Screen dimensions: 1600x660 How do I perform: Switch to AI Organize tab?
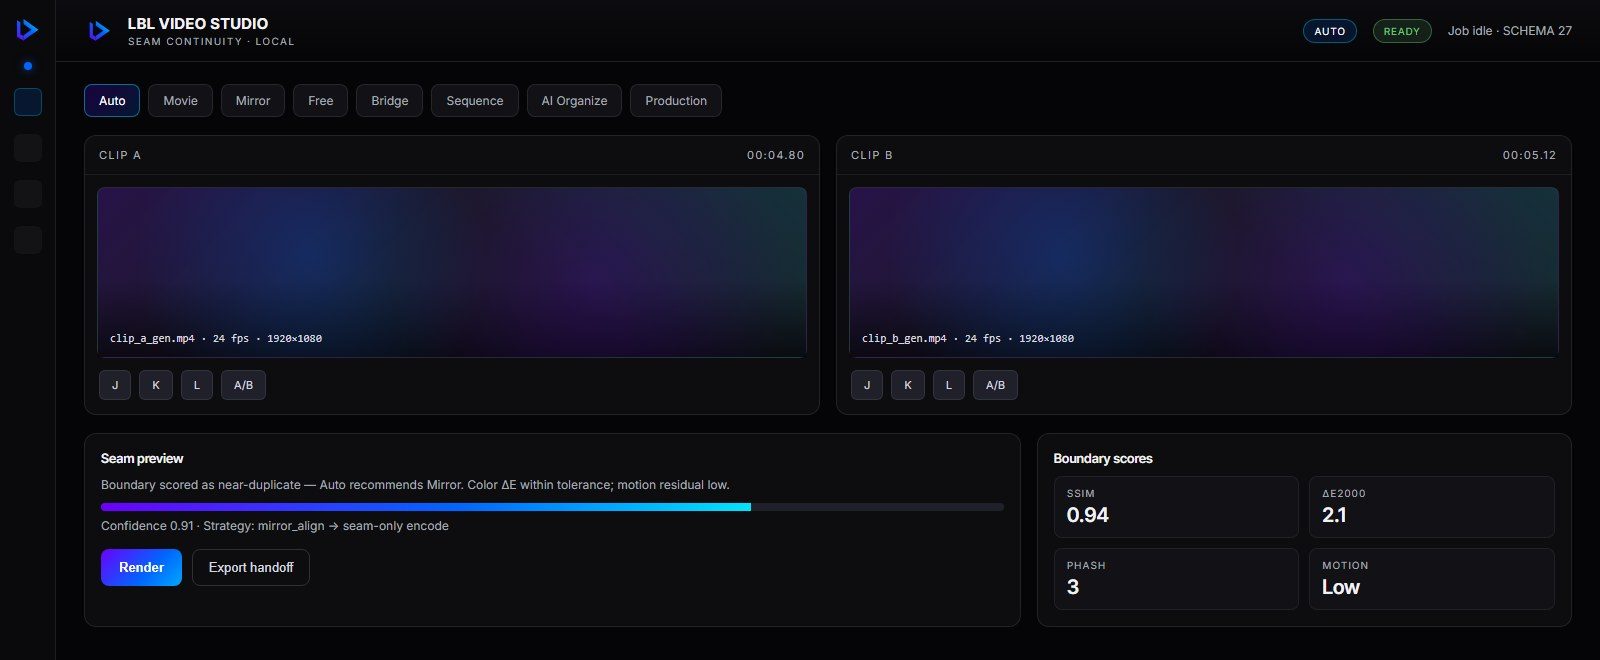coord(574,101)
